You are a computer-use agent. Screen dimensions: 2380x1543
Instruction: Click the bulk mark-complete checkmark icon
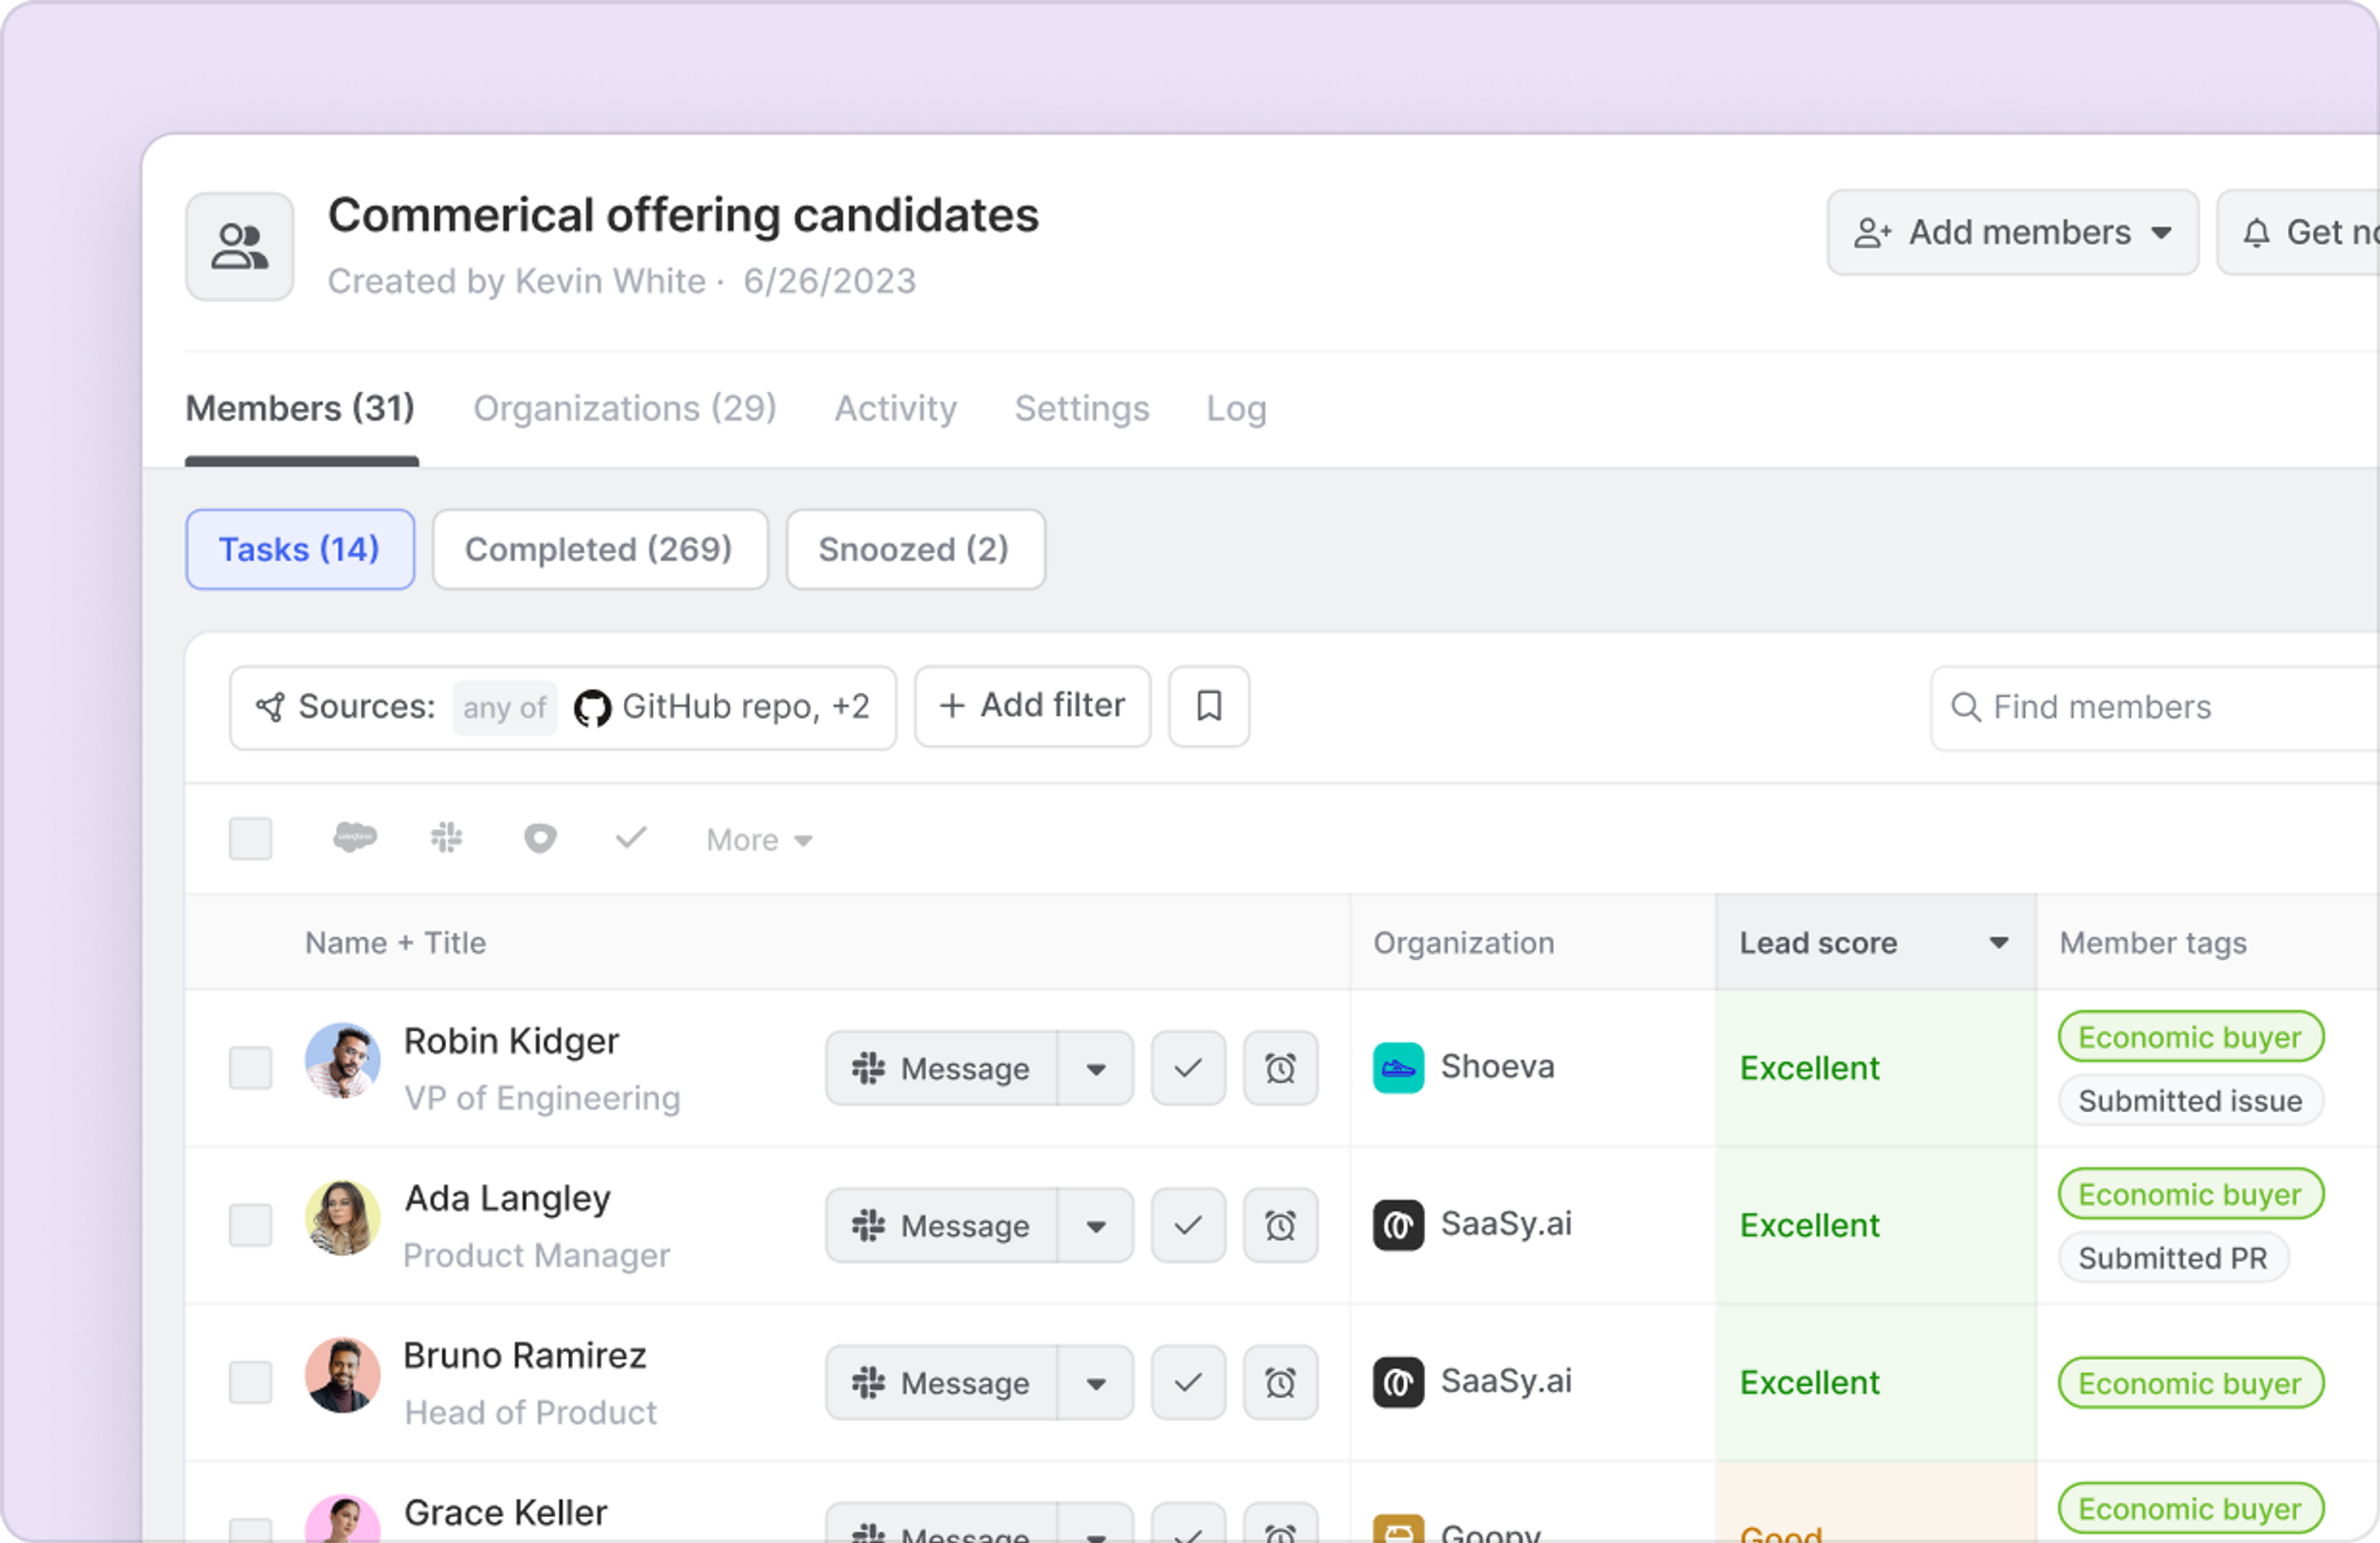631,838
